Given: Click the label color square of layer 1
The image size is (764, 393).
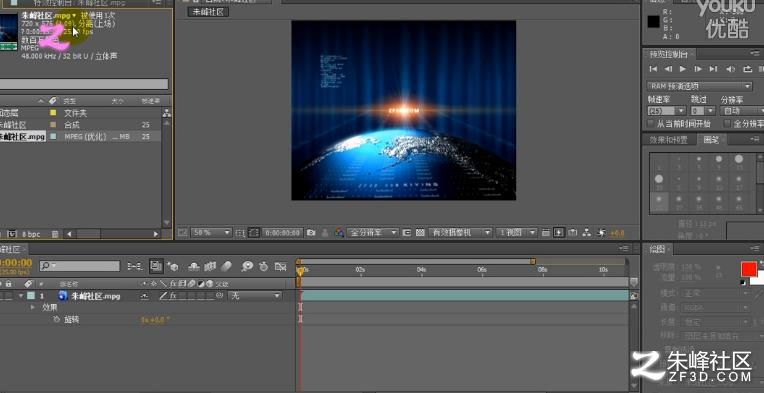Looking at the screenshot, I should (x=31, y=296).
